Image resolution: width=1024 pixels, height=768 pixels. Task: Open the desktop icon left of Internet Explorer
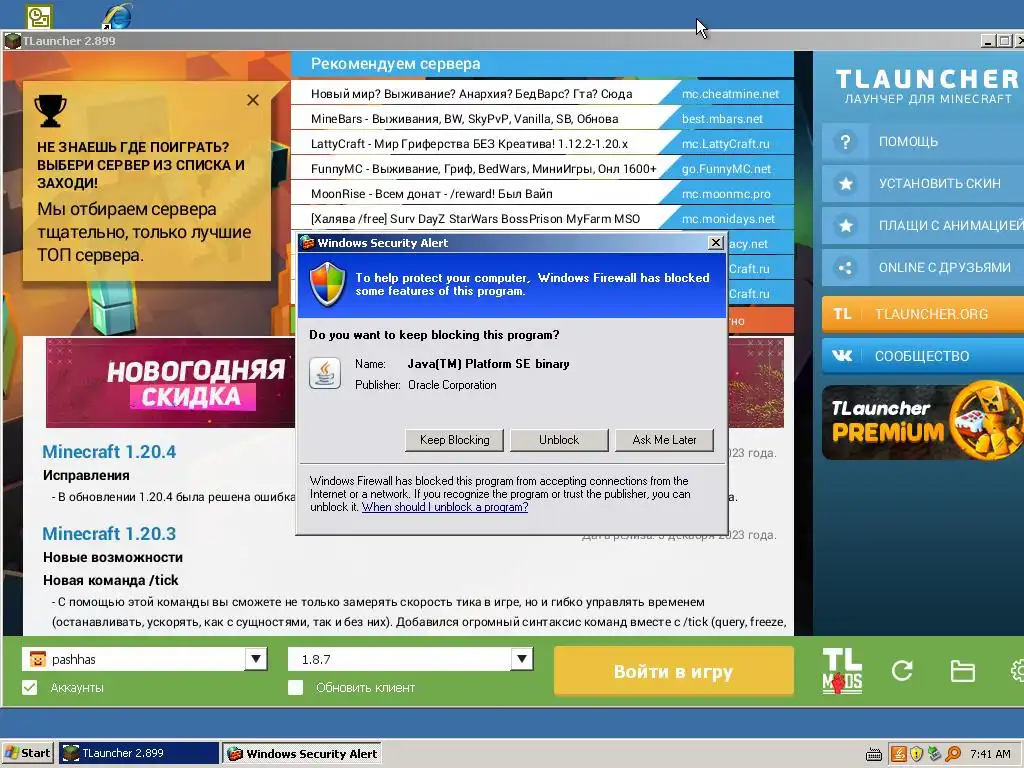(39, 17)
